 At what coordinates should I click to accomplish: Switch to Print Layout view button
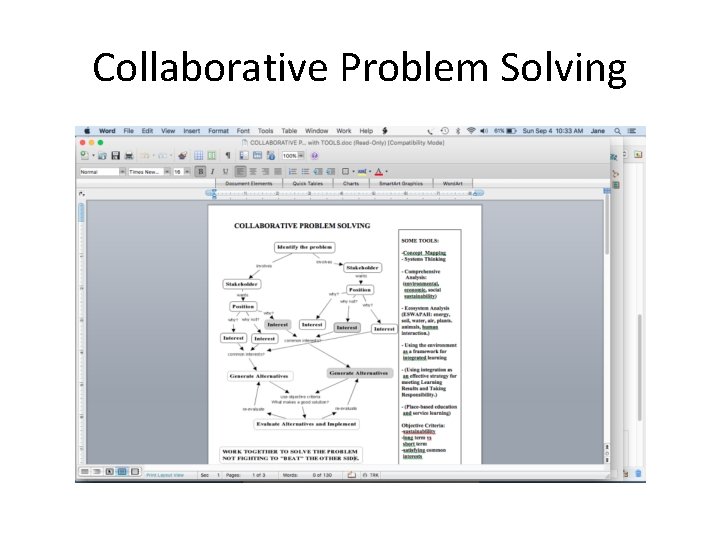(x=122, y=472)
